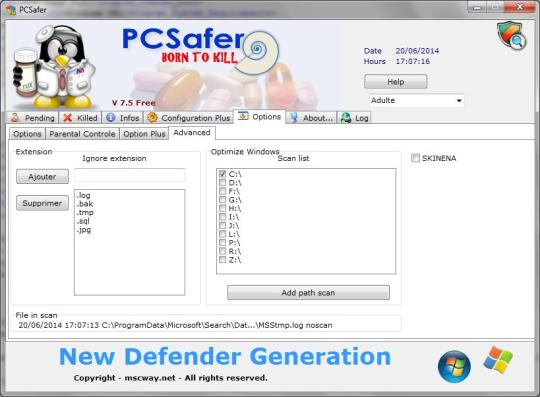Viewport: 540px width, 397px height.
Task: Check the R:\ drive checkbox
Action: [222, 251]
